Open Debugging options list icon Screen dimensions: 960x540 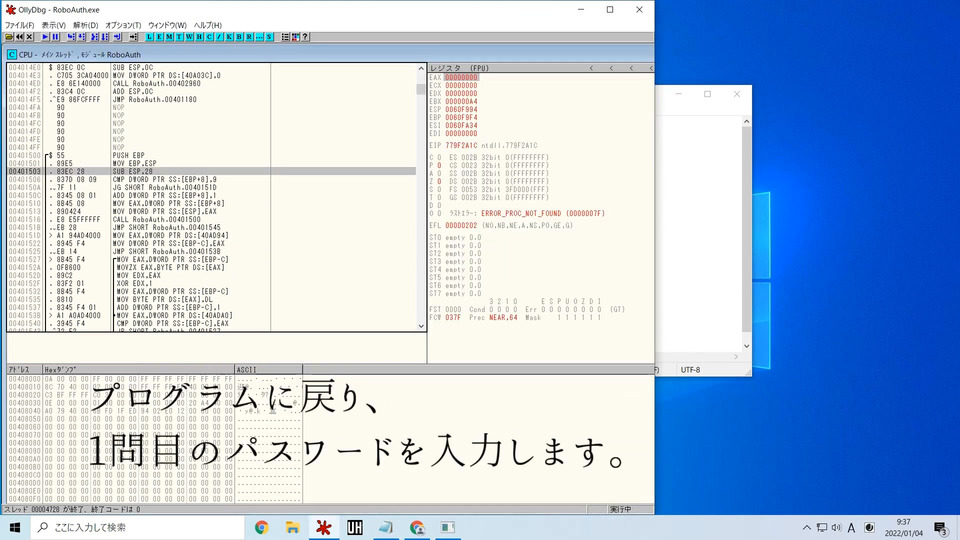coord(285,37)
